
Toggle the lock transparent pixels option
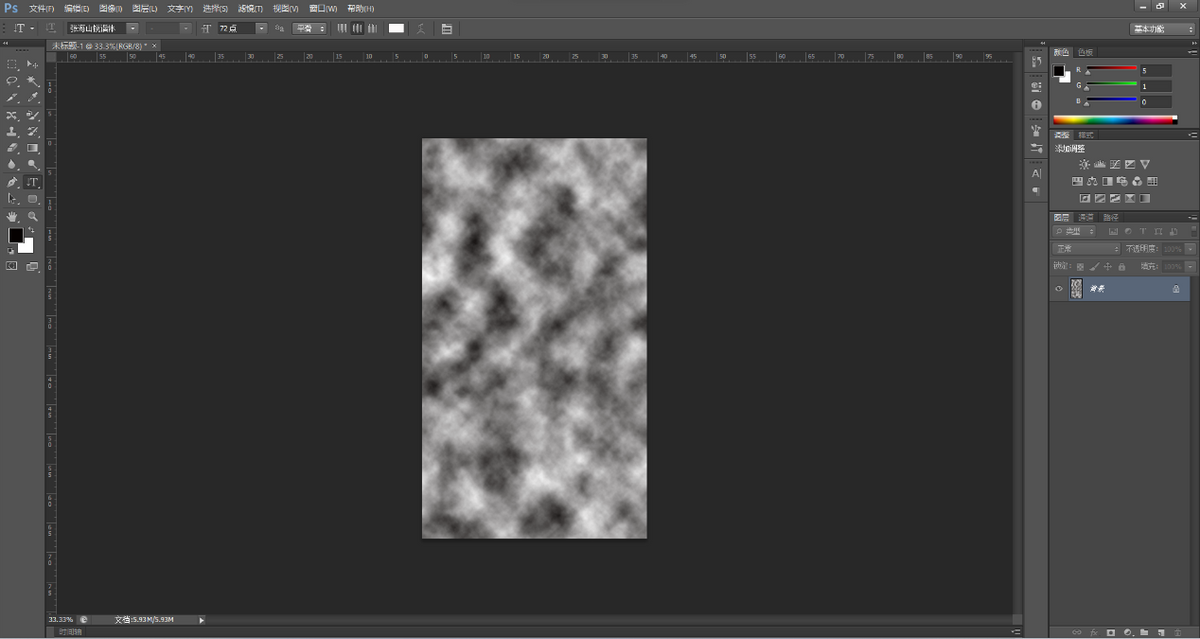pyautogui.click(x=1080, y=266)
